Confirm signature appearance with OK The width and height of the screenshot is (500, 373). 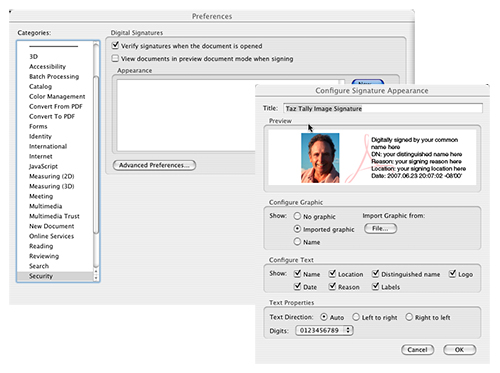[x=459, y=350]
